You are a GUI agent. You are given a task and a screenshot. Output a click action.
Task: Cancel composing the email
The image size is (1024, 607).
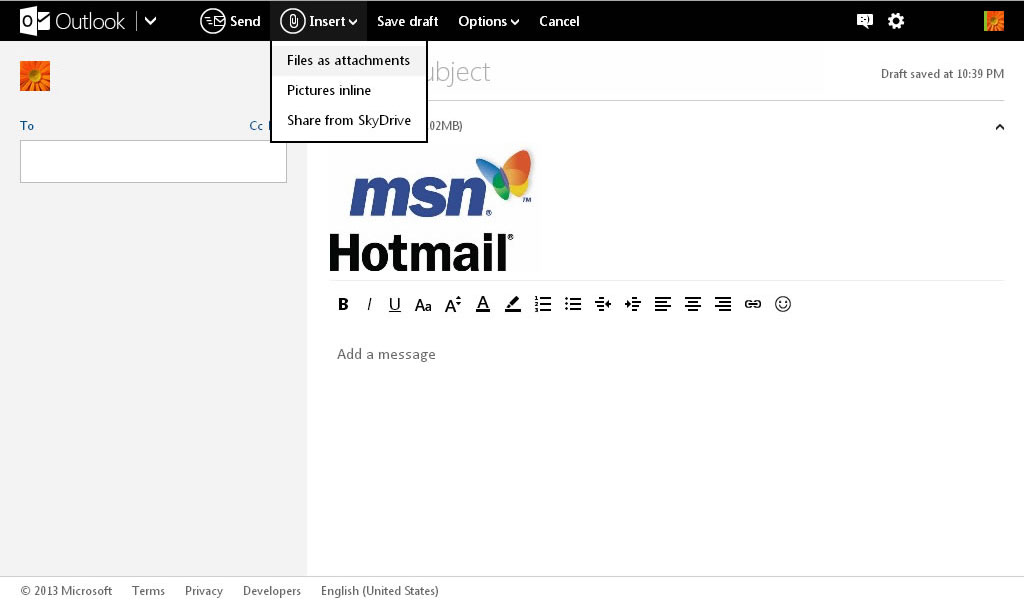pos(559,21)
